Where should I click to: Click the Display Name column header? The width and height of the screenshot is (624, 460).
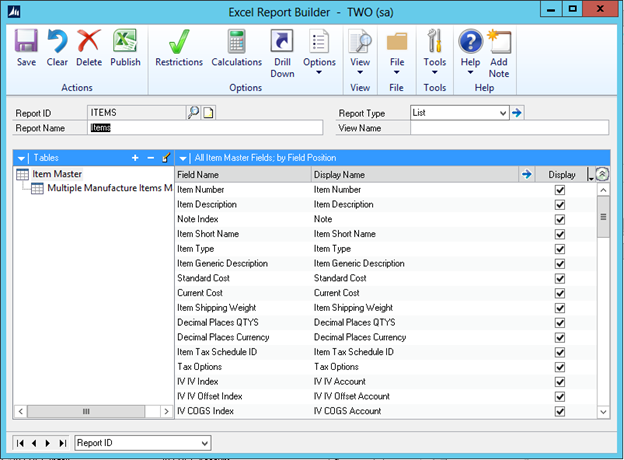click(x=415, y=174)
